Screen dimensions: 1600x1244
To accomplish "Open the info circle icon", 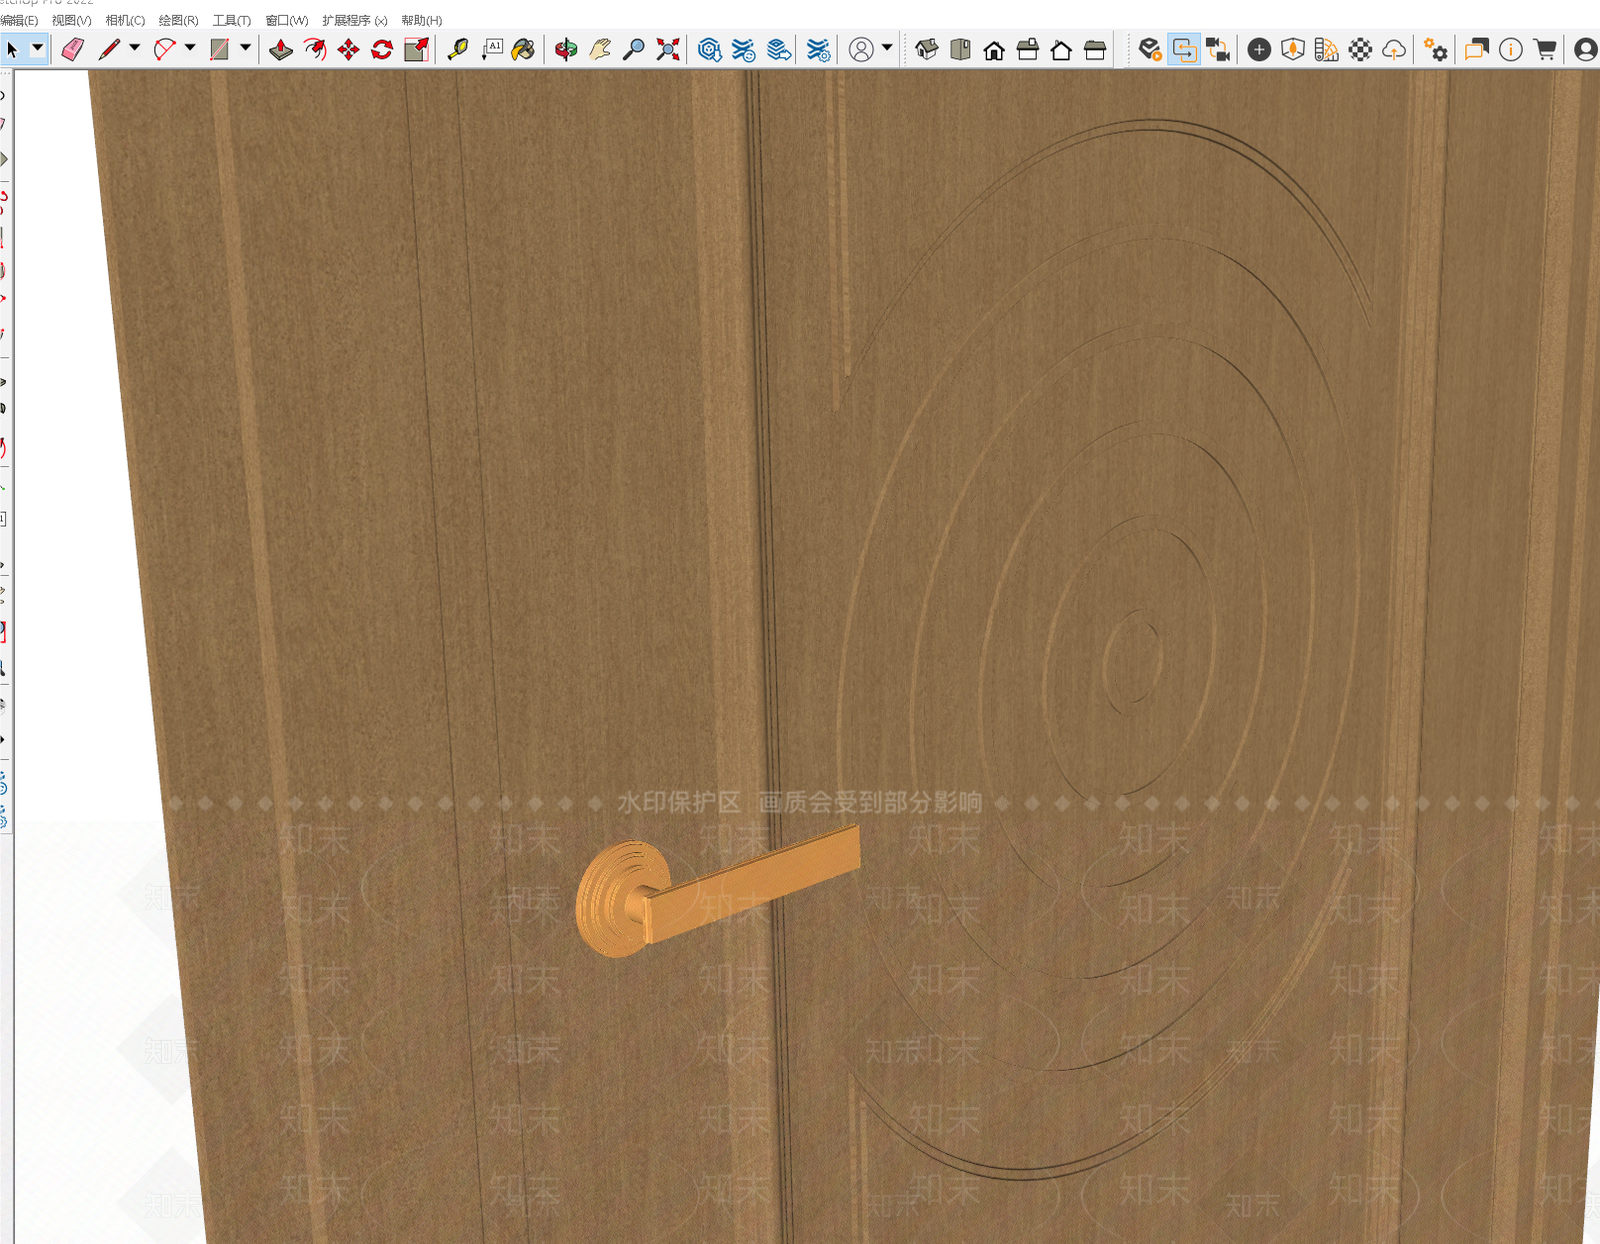I will click(1511, 49).
